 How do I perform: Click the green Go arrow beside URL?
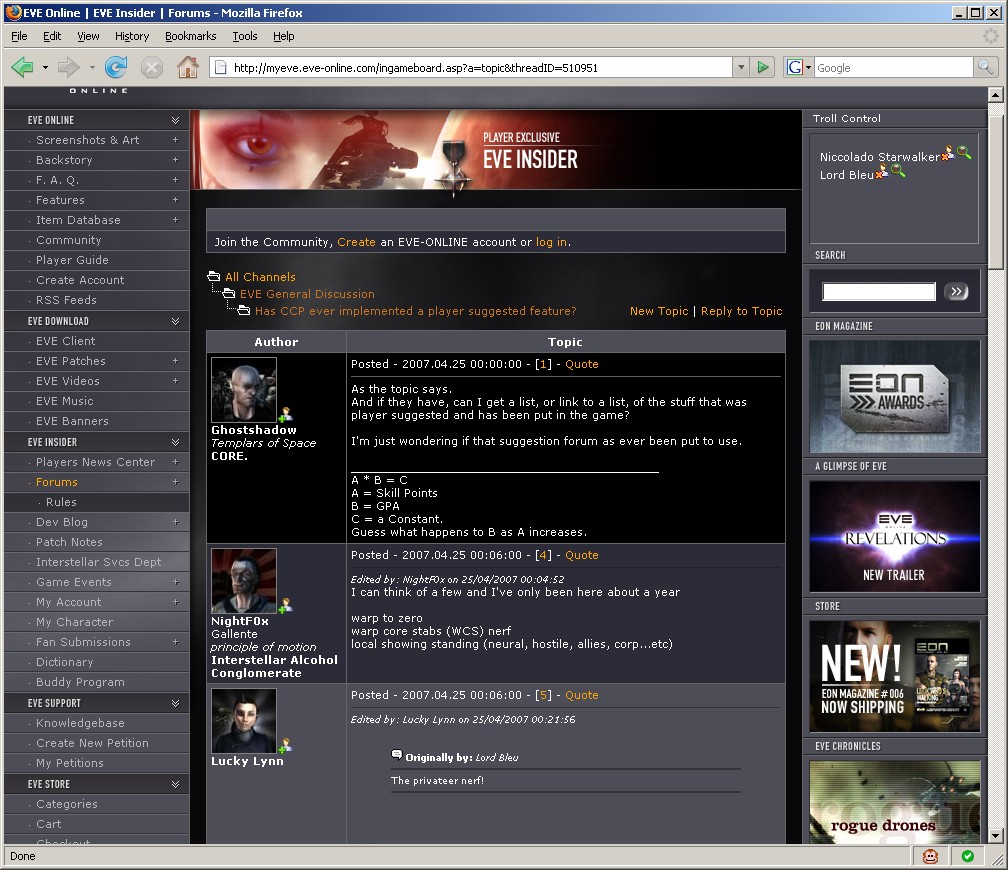coord(762,67)
